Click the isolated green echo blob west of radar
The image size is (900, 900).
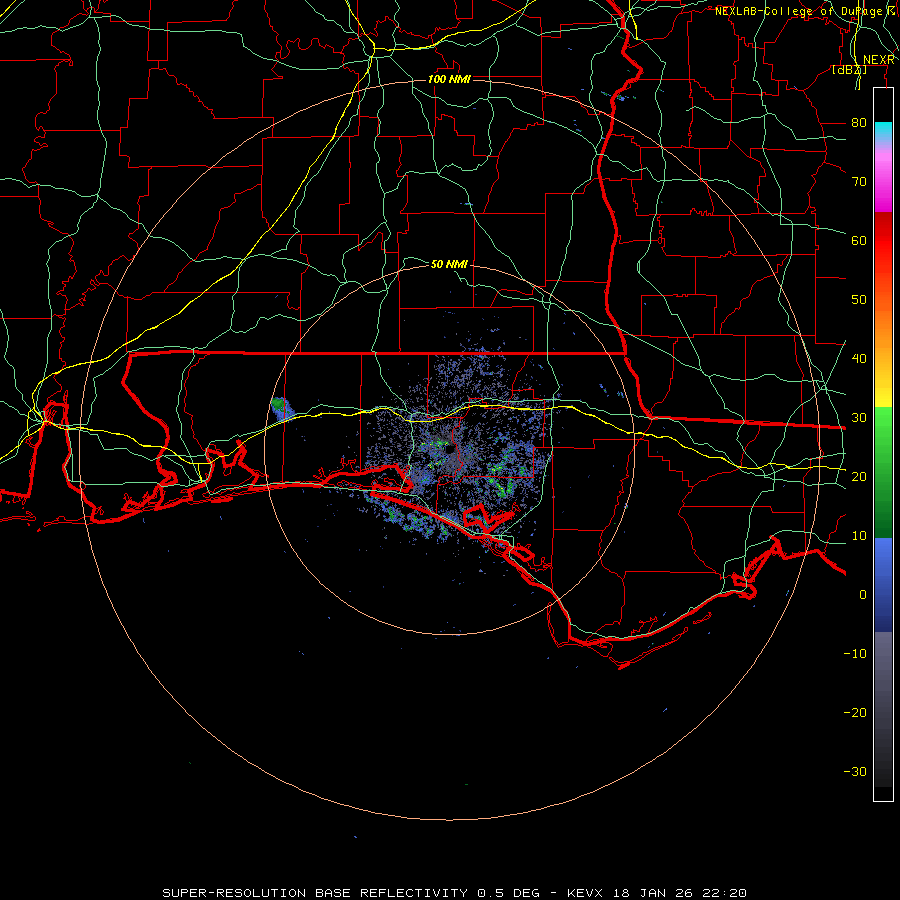(281, 407)
